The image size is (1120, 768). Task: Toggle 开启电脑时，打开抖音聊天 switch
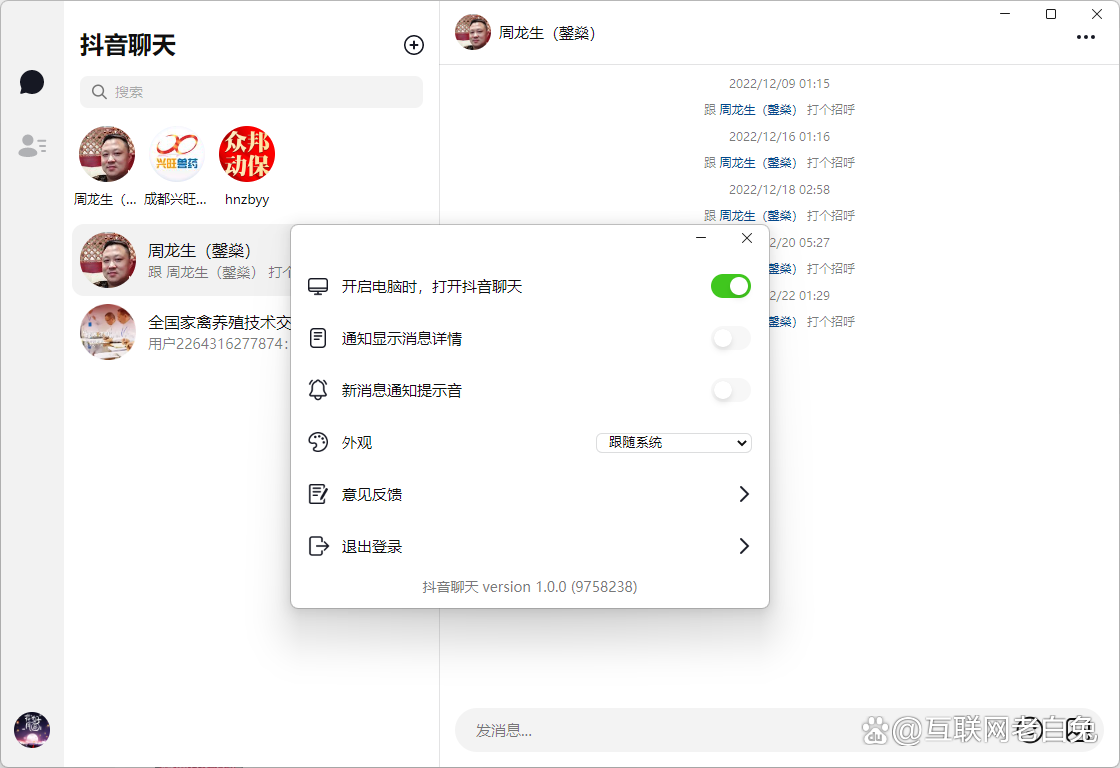730,286
